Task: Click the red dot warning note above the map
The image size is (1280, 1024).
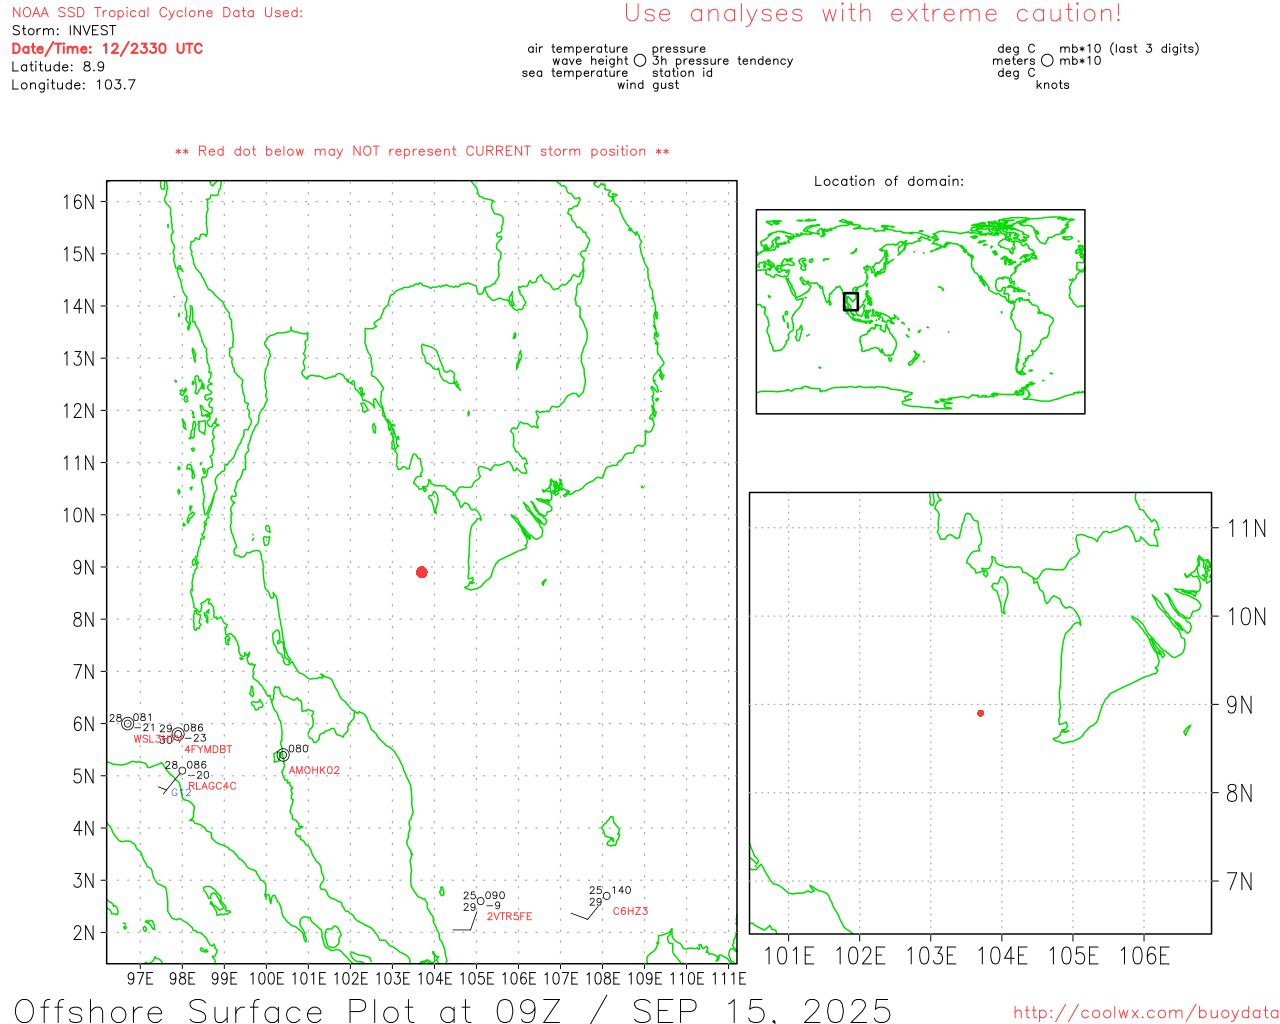Action: 422,152
